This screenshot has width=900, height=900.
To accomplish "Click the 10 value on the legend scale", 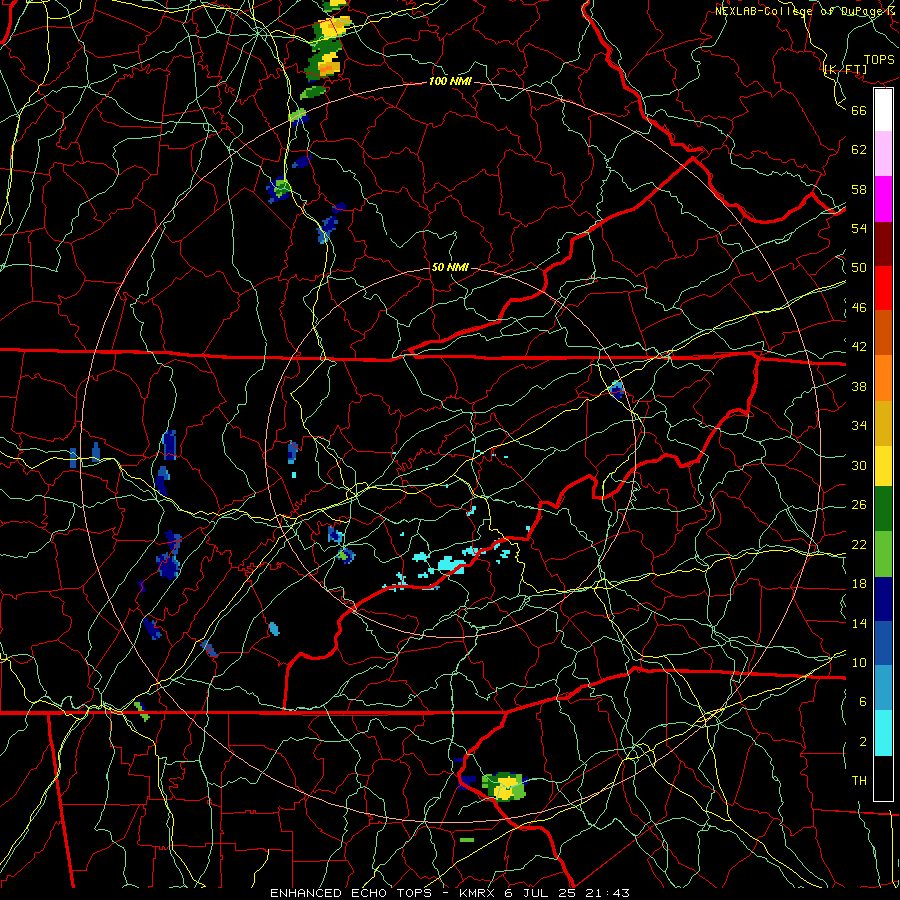I will (x=859, y=662).
